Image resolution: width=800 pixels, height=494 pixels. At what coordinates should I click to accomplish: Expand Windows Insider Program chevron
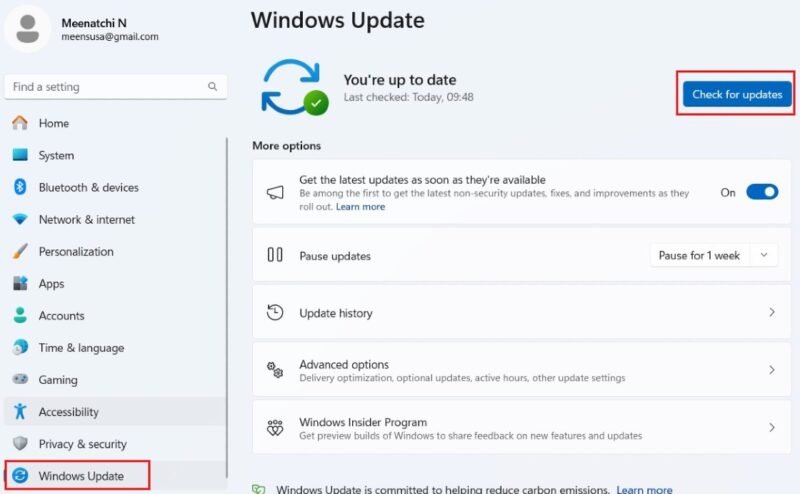[x=772, y=427]
